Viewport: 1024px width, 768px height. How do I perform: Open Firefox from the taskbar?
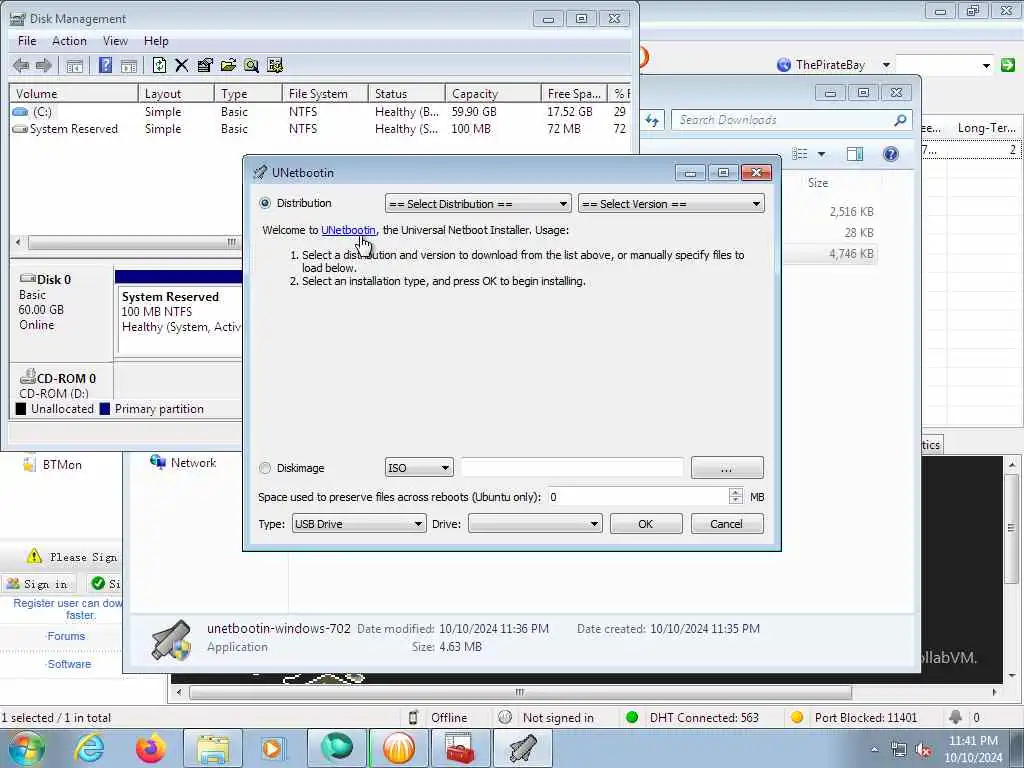click(x=150, y=748)
